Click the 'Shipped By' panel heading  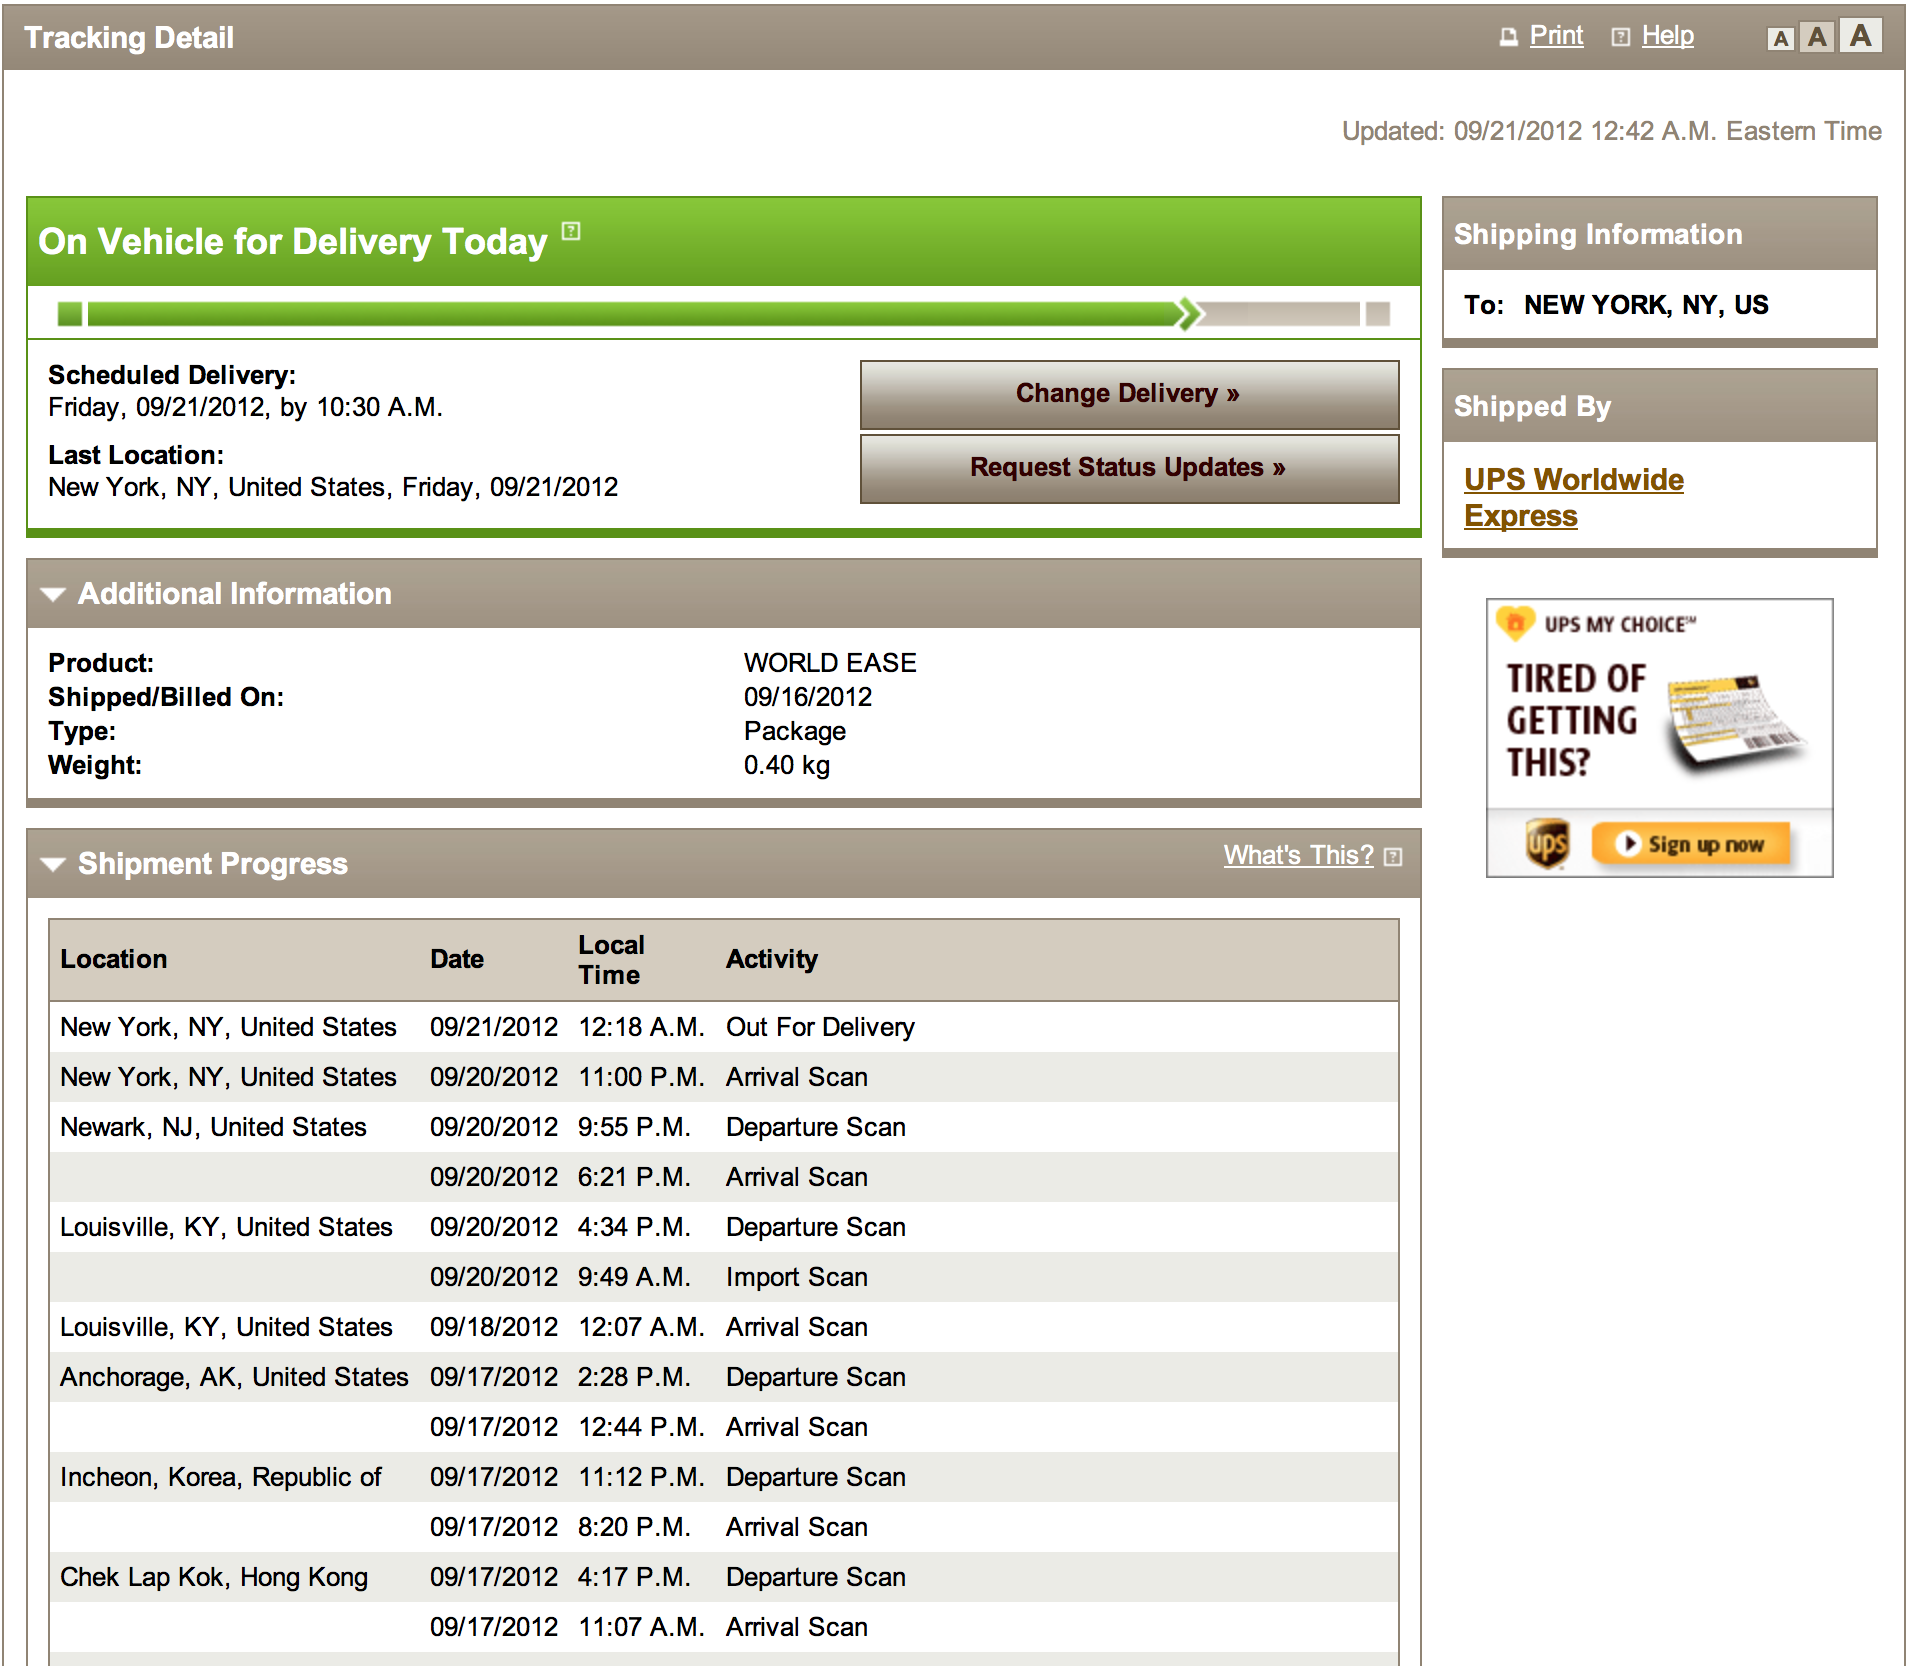[x=1532, y=406]
